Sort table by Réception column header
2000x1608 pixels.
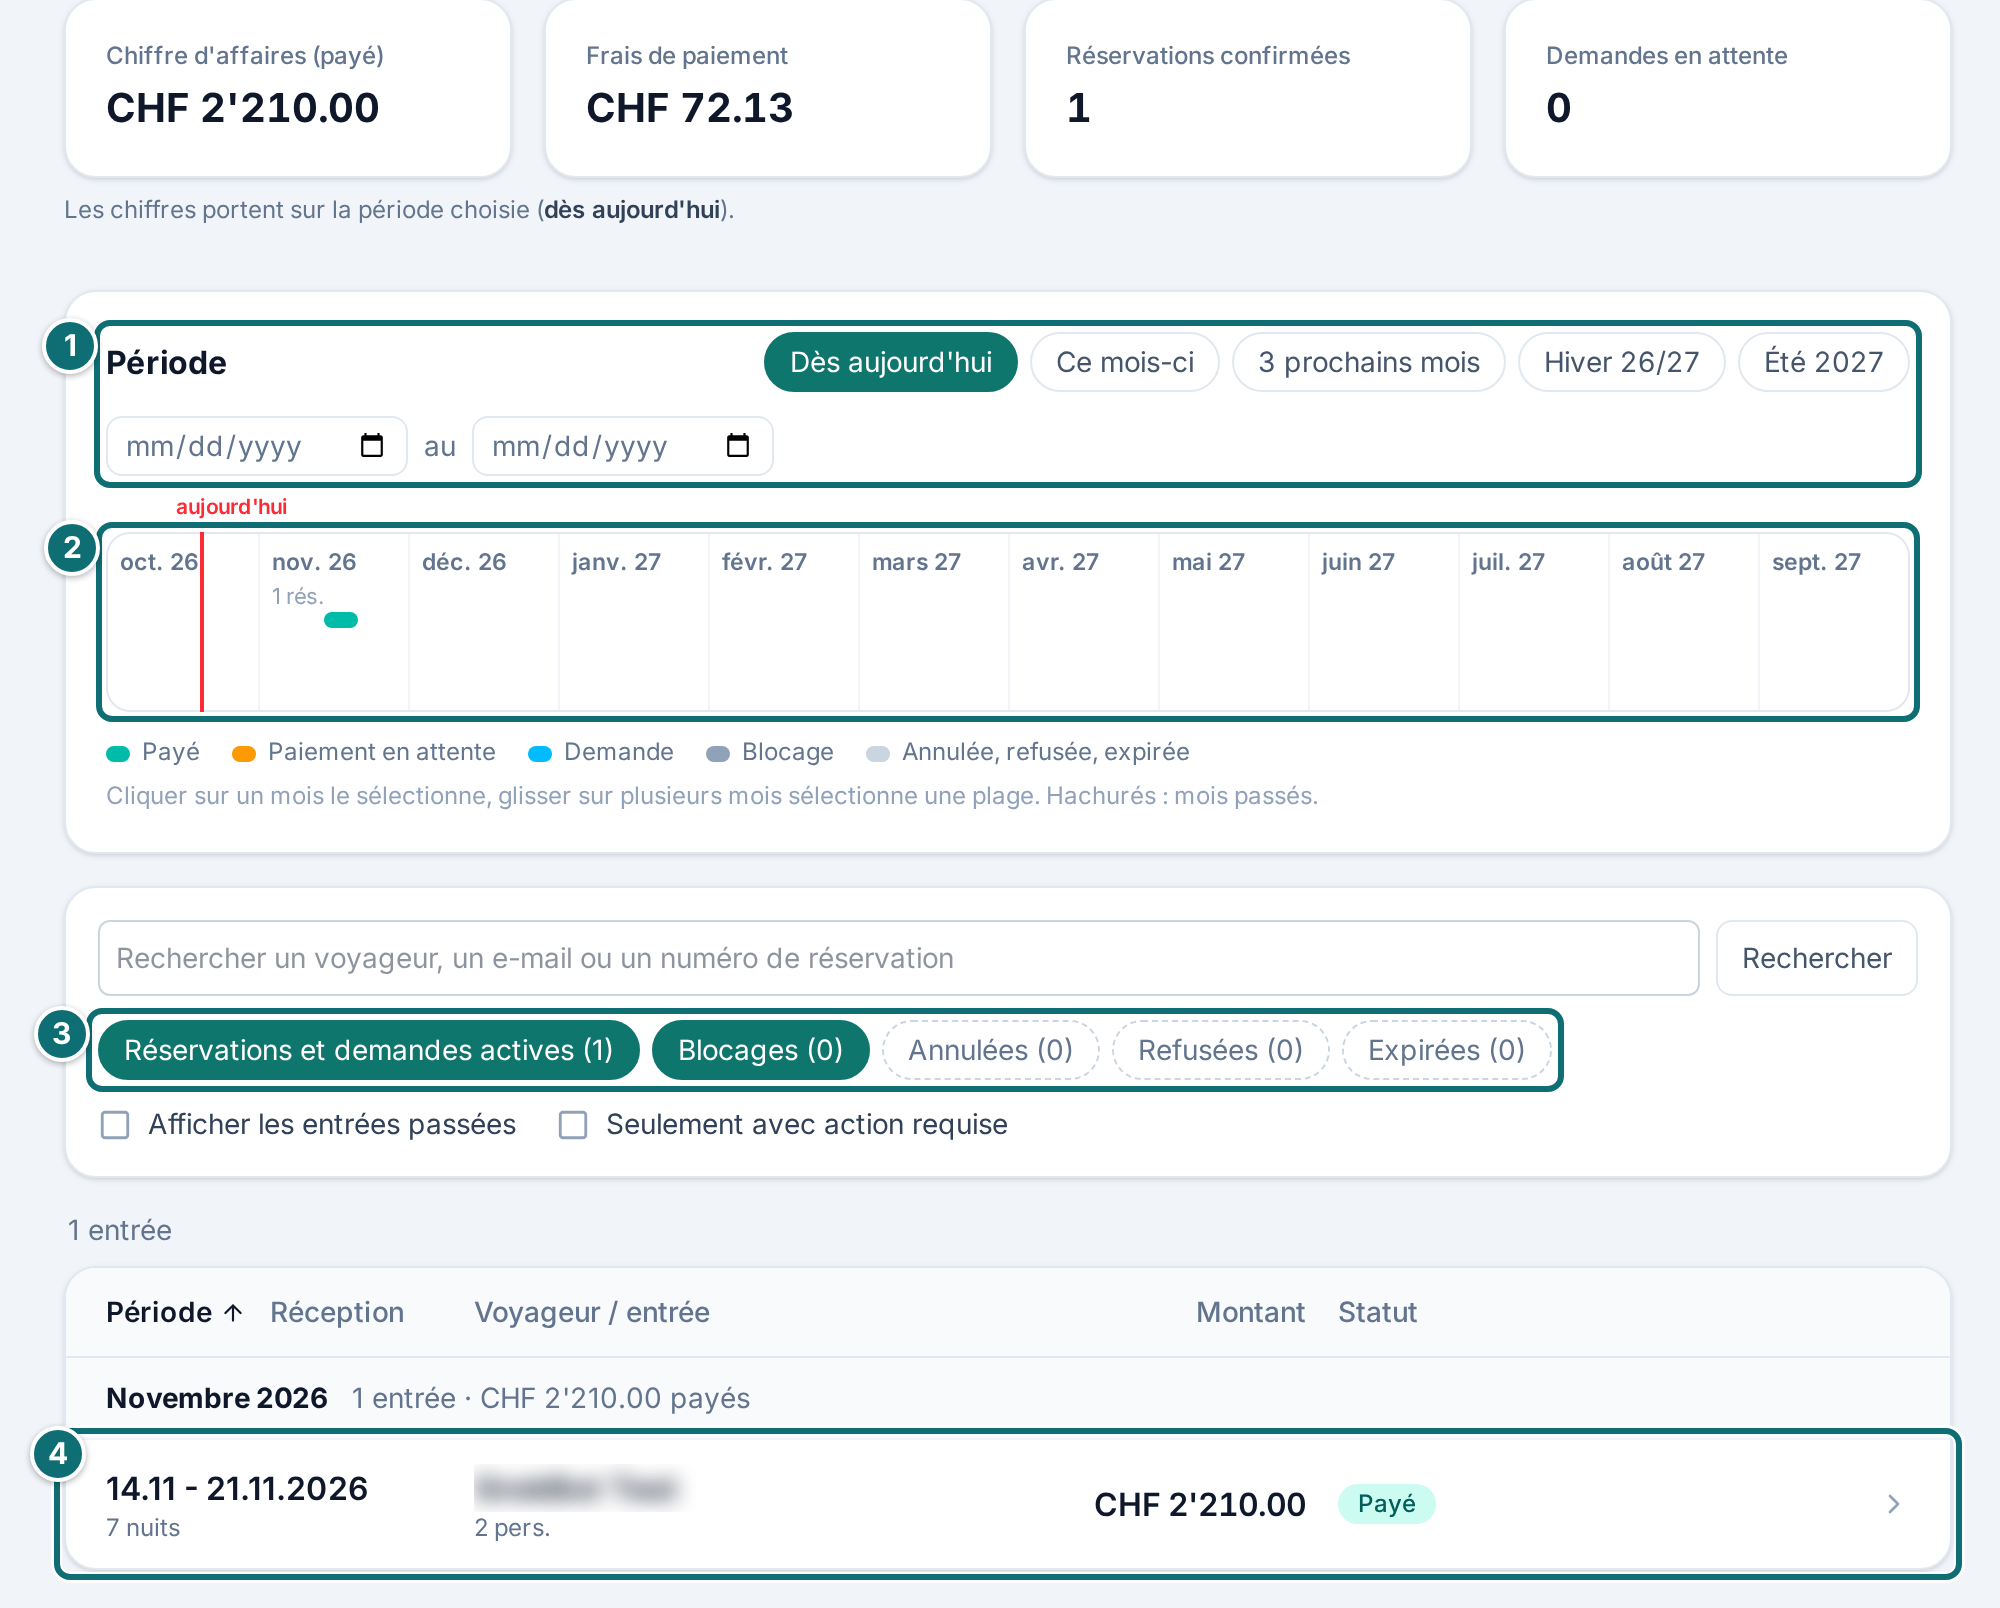pyautogui.click(x=337, y=1312)
